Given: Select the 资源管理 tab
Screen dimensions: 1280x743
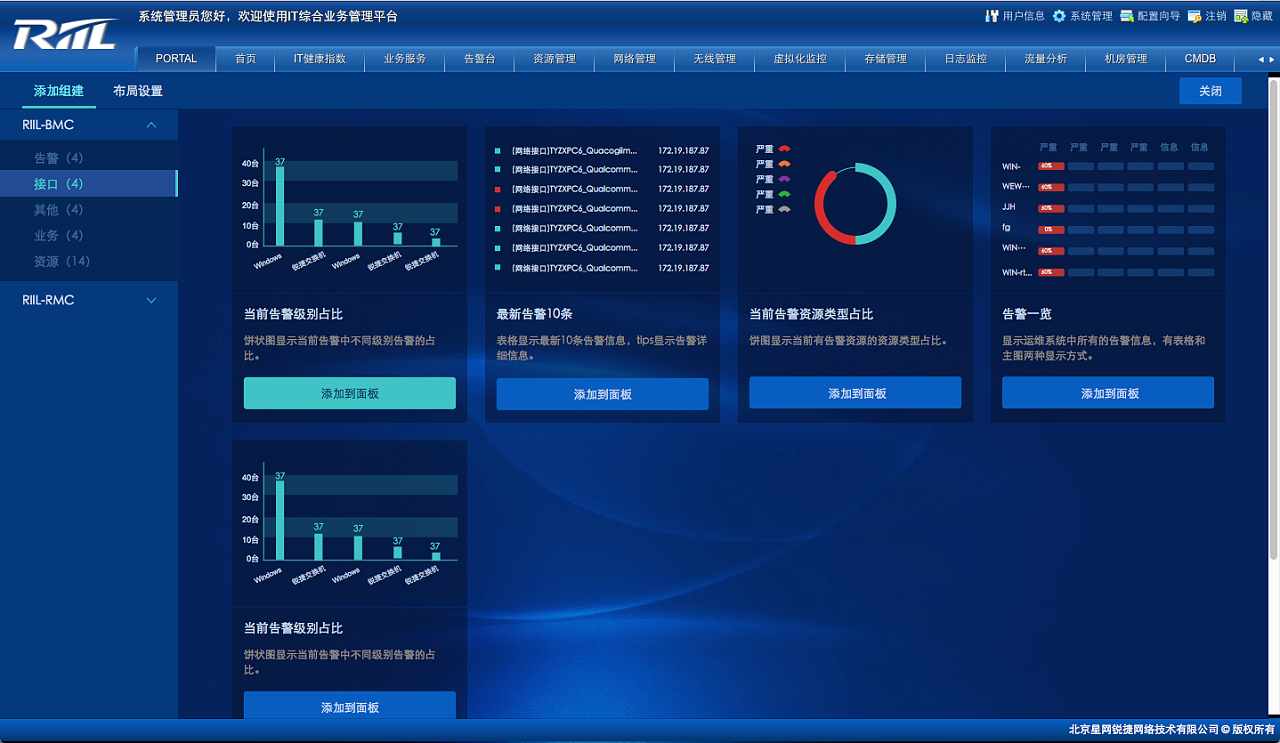Looking at the screenshot, I should tap(555, 59).
